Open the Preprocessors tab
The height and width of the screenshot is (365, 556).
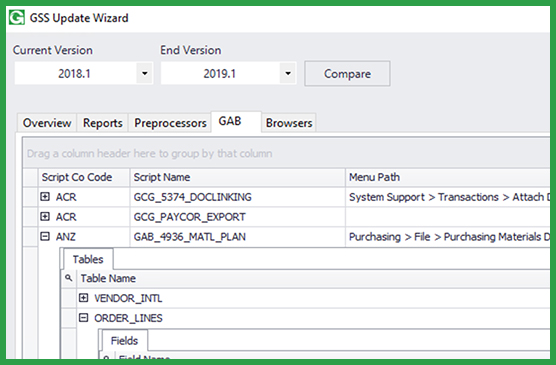pos(170,123)
